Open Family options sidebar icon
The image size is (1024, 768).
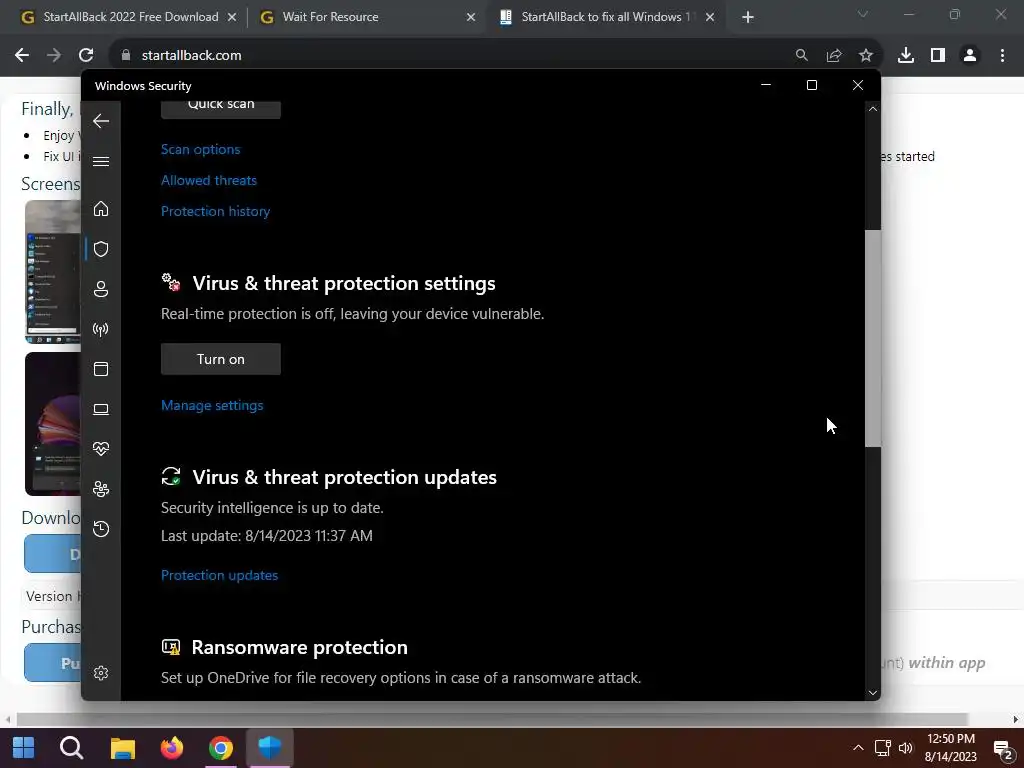pos(101,488)
